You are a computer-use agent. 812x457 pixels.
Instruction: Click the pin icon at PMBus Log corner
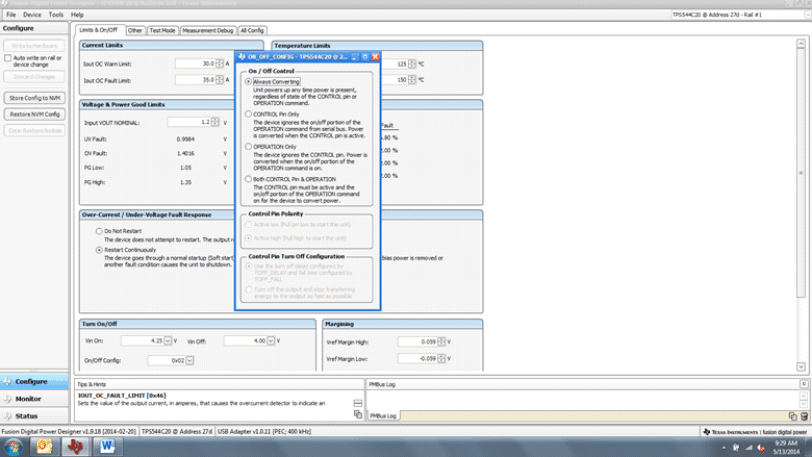[x=804, y=384]
